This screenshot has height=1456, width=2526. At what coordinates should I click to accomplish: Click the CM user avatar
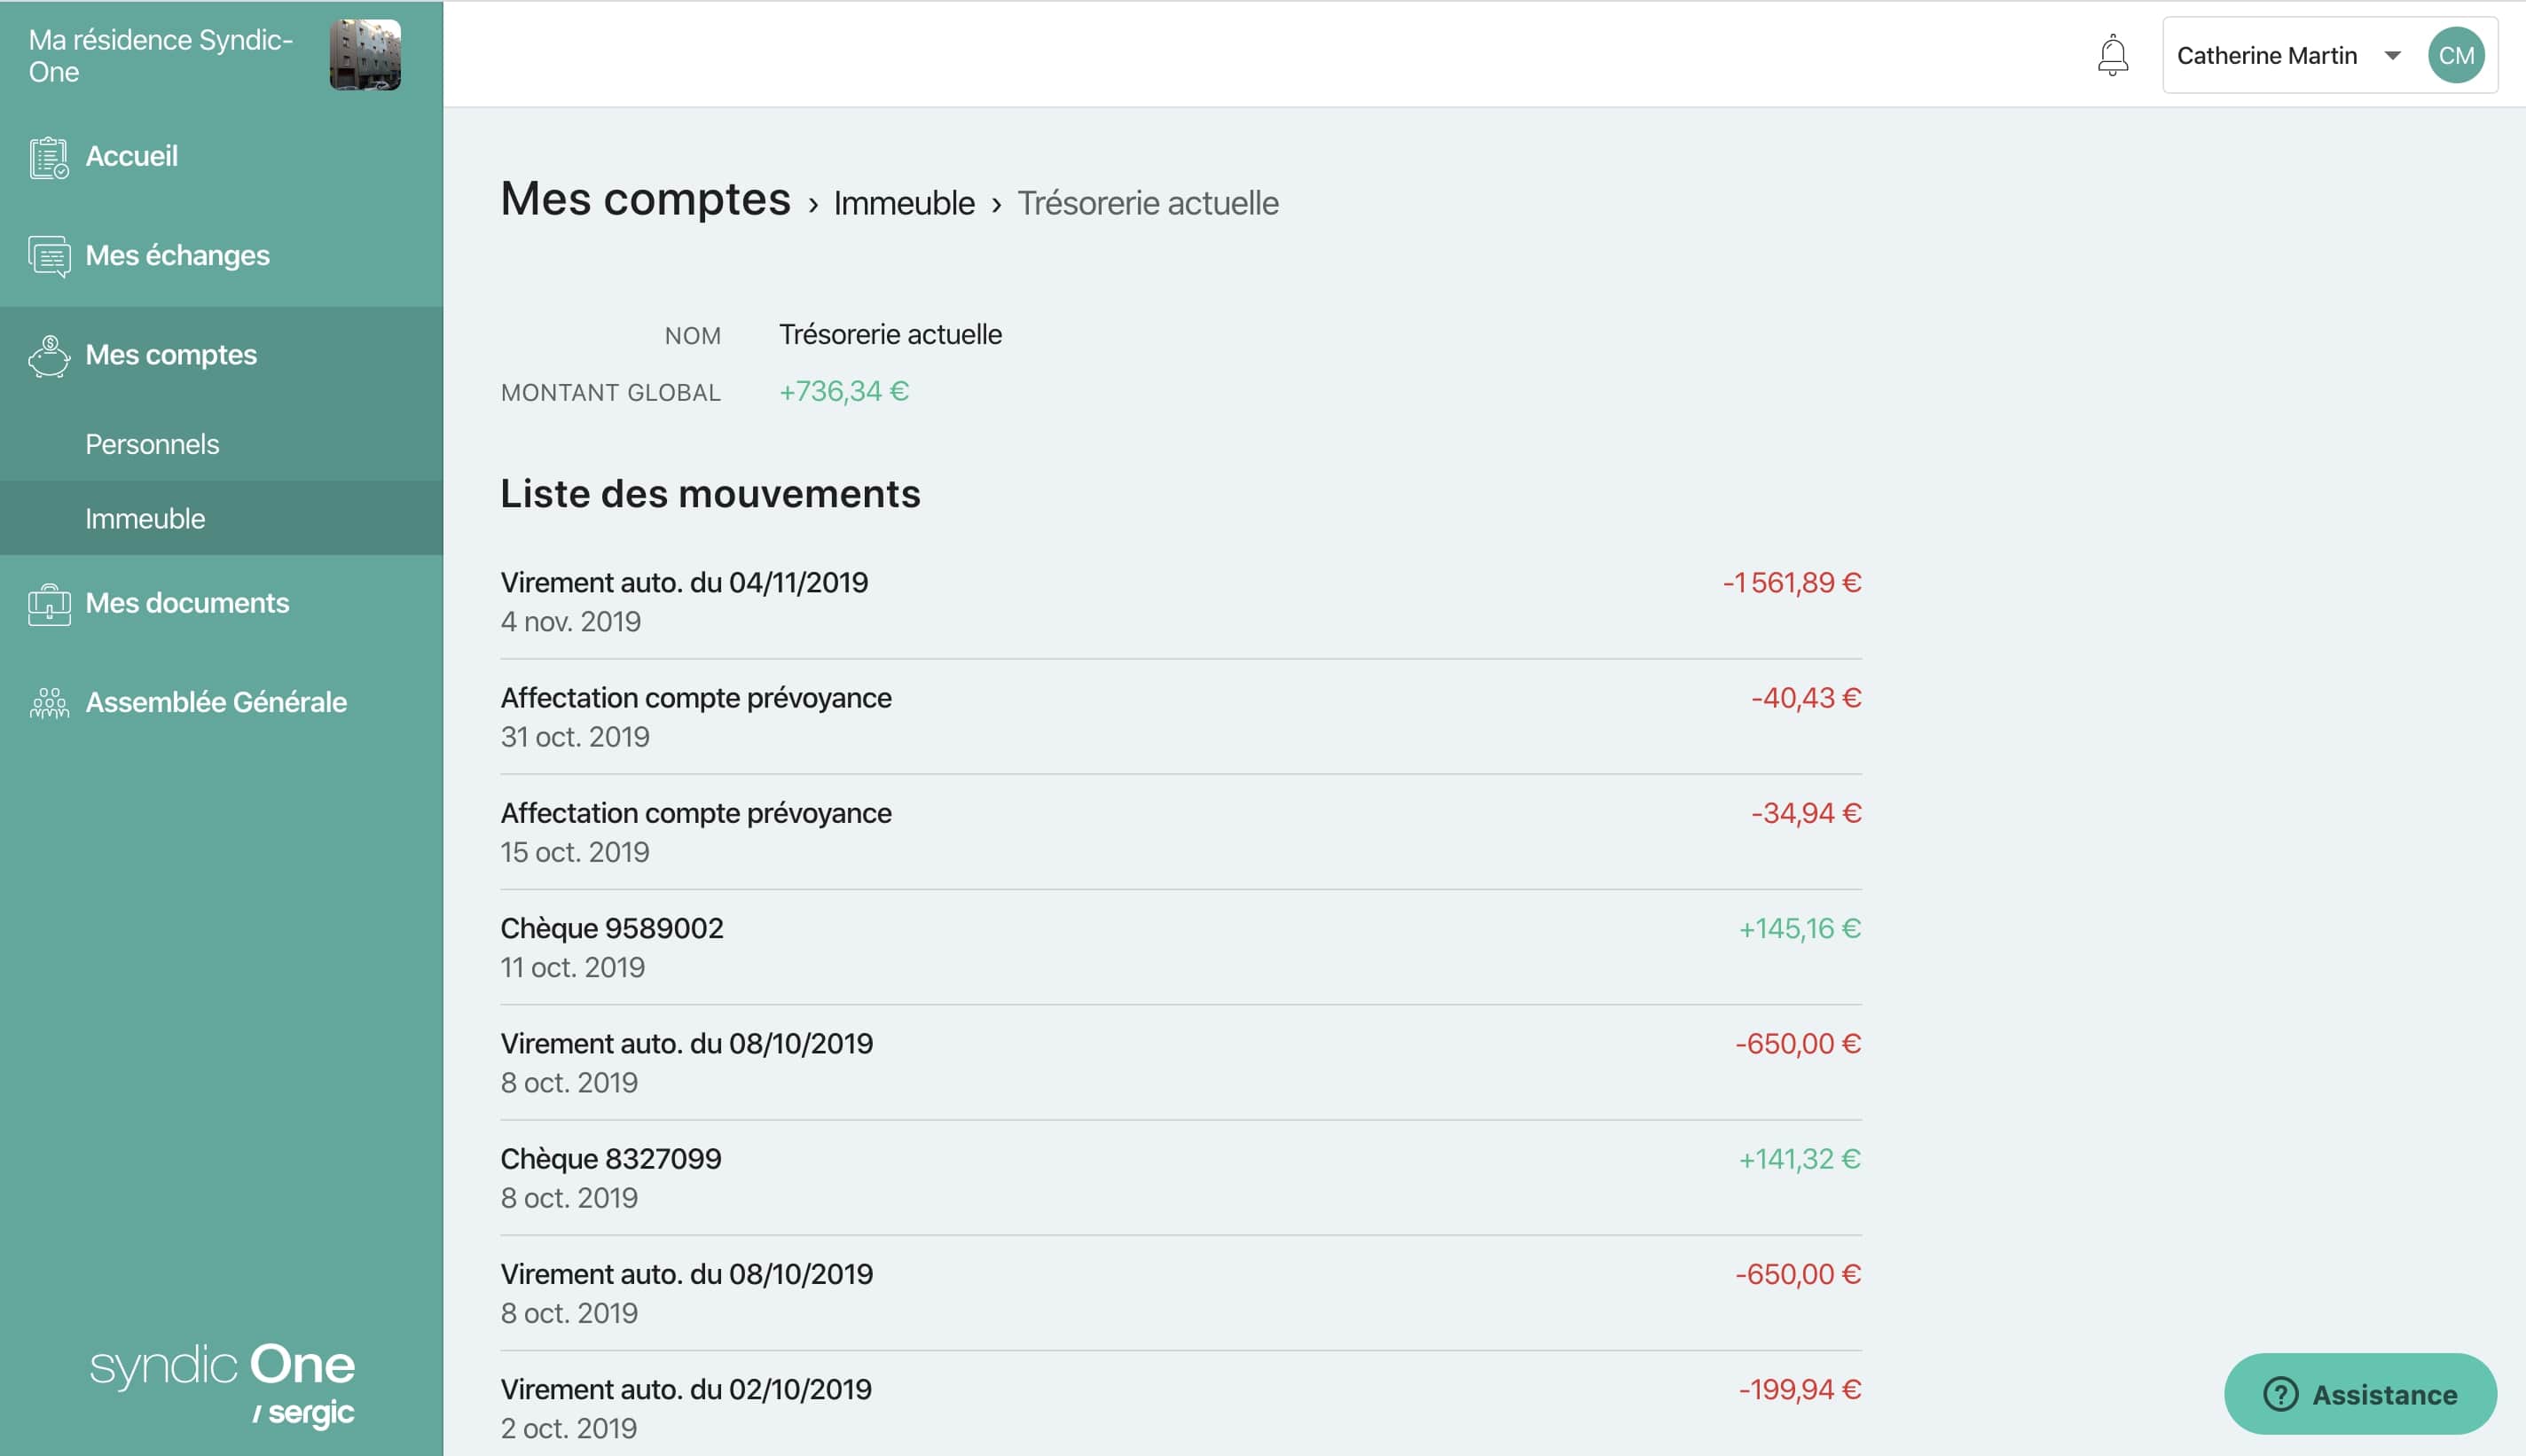click(2455, 55)
